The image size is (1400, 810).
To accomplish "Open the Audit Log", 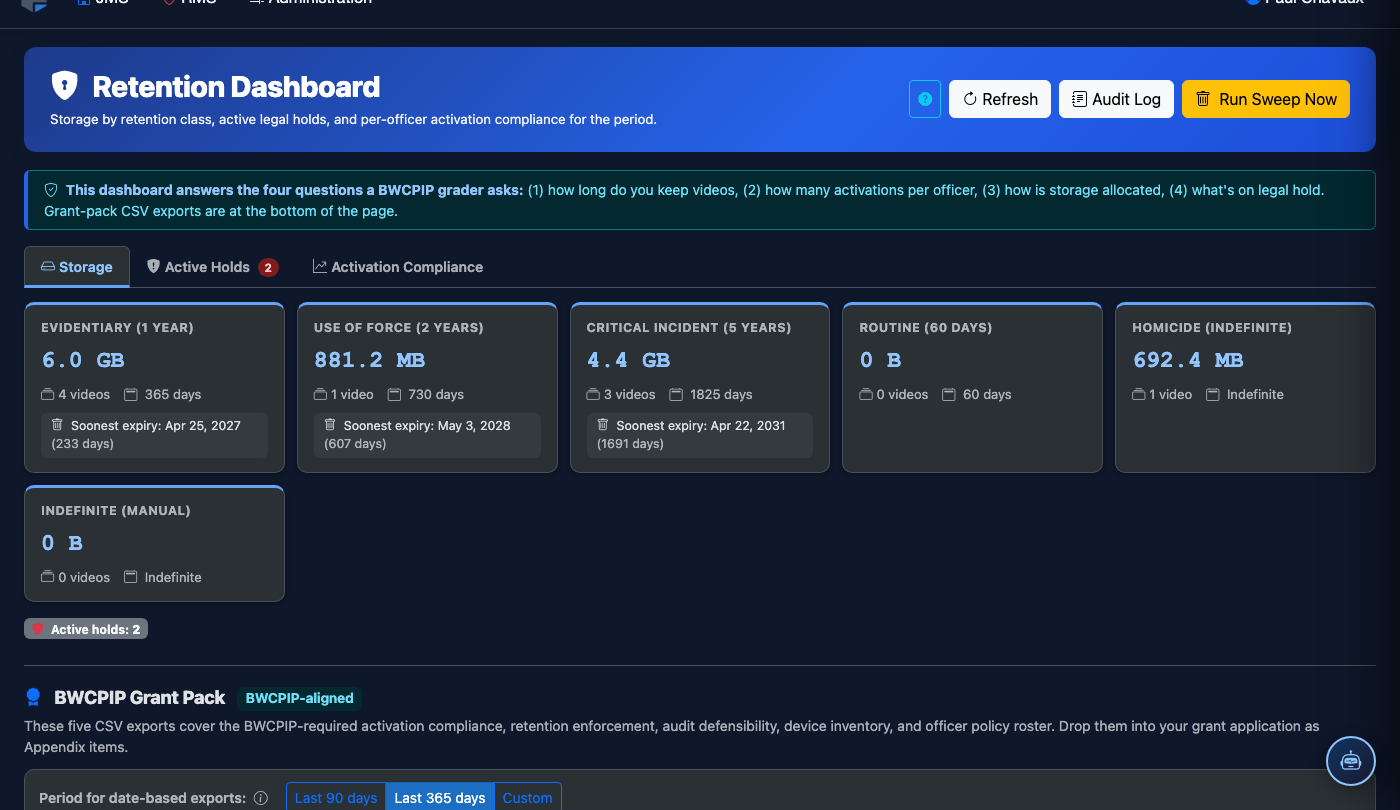I will click(1116, 99).
